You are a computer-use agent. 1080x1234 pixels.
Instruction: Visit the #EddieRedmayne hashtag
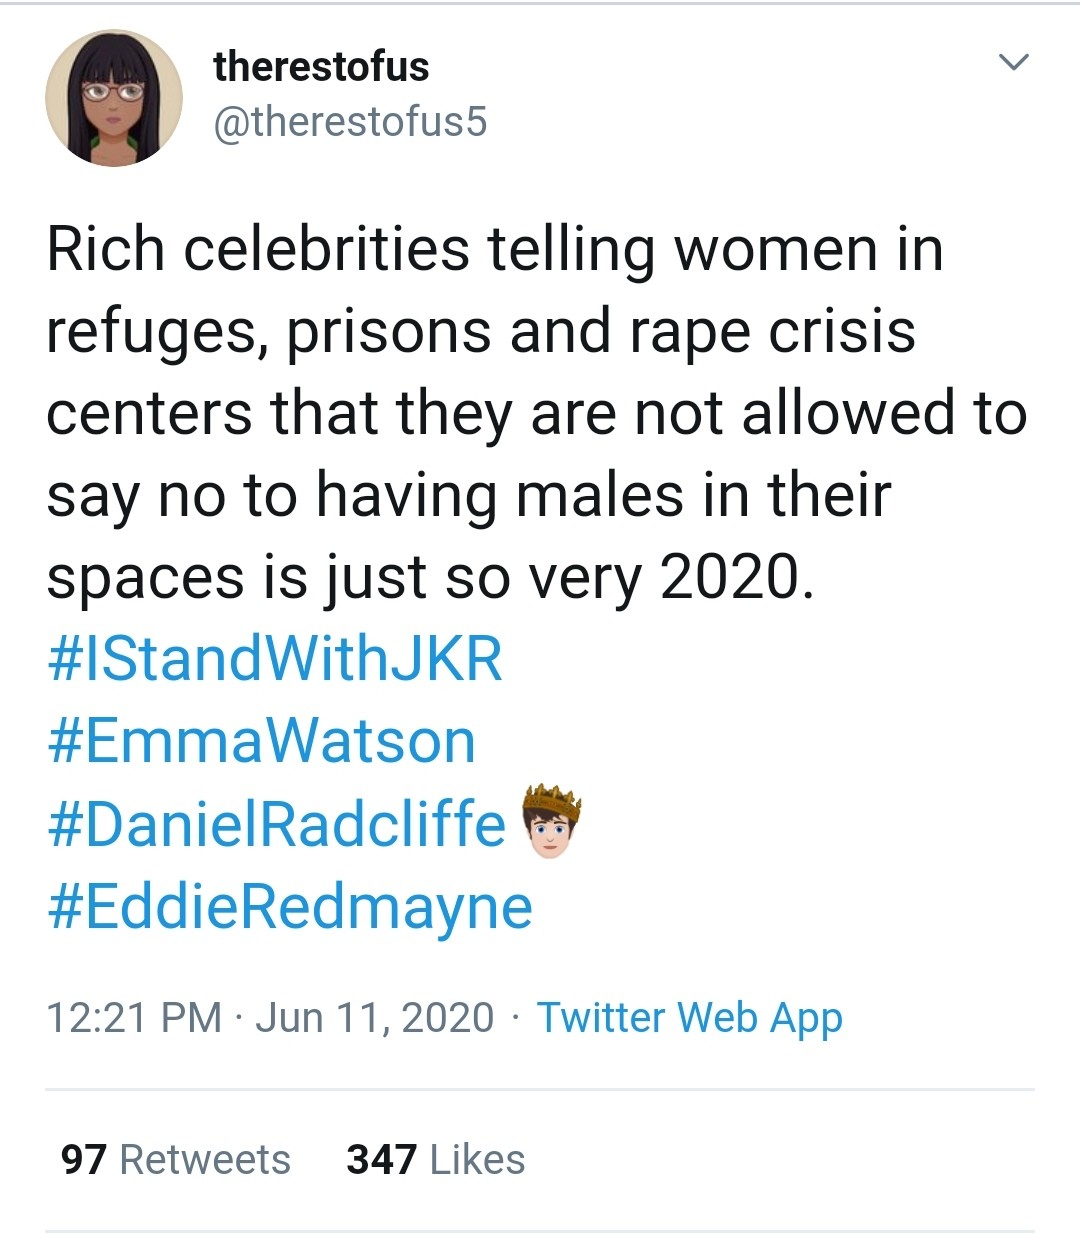pos(289,907)
